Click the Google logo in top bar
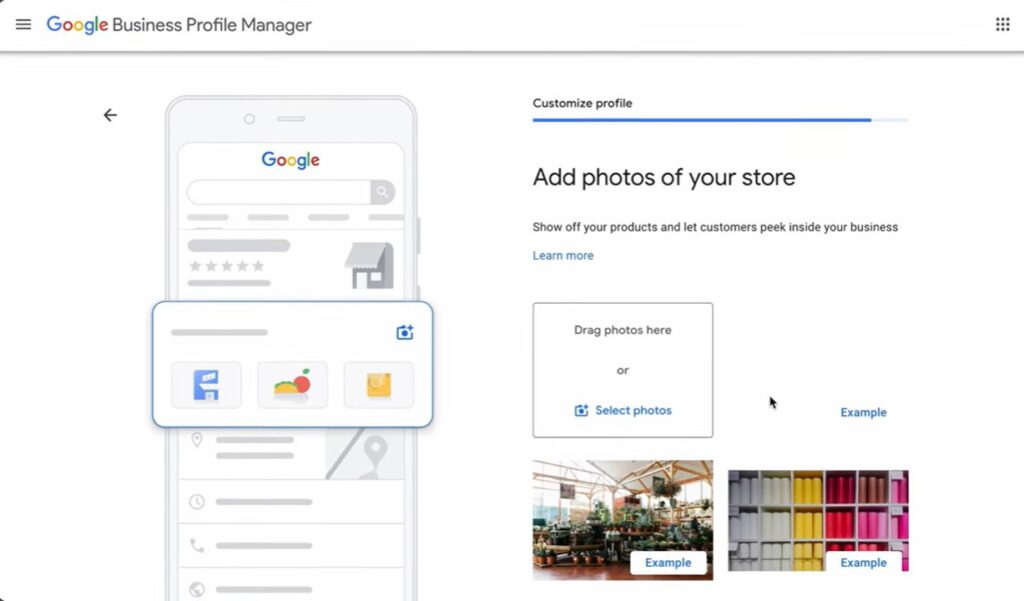This screenshot has height=601, width=1024. point(78,24)
